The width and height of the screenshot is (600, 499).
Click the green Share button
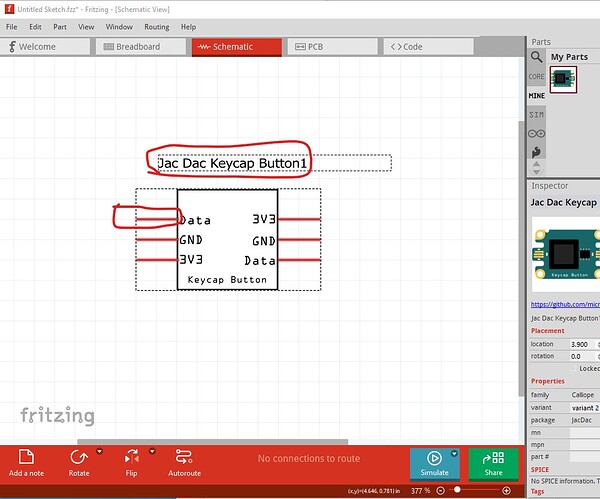point(493,464)
